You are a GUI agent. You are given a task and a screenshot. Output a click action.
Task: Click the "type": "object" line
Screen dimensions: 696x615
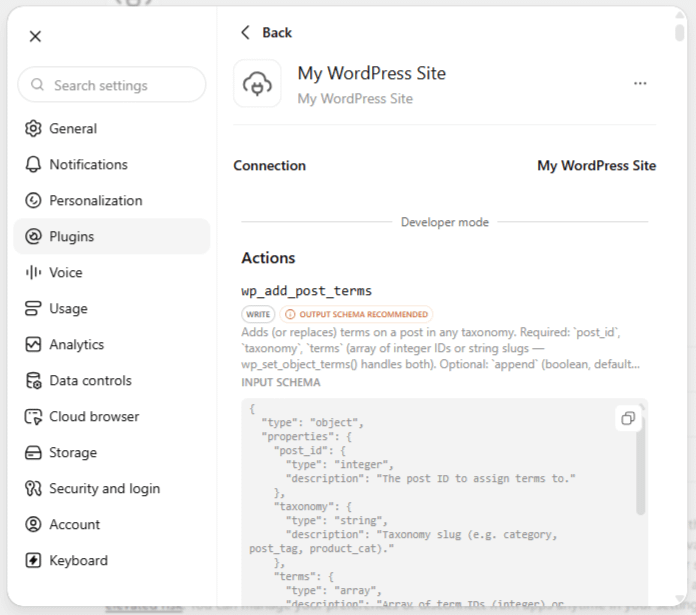click(312, 422)
